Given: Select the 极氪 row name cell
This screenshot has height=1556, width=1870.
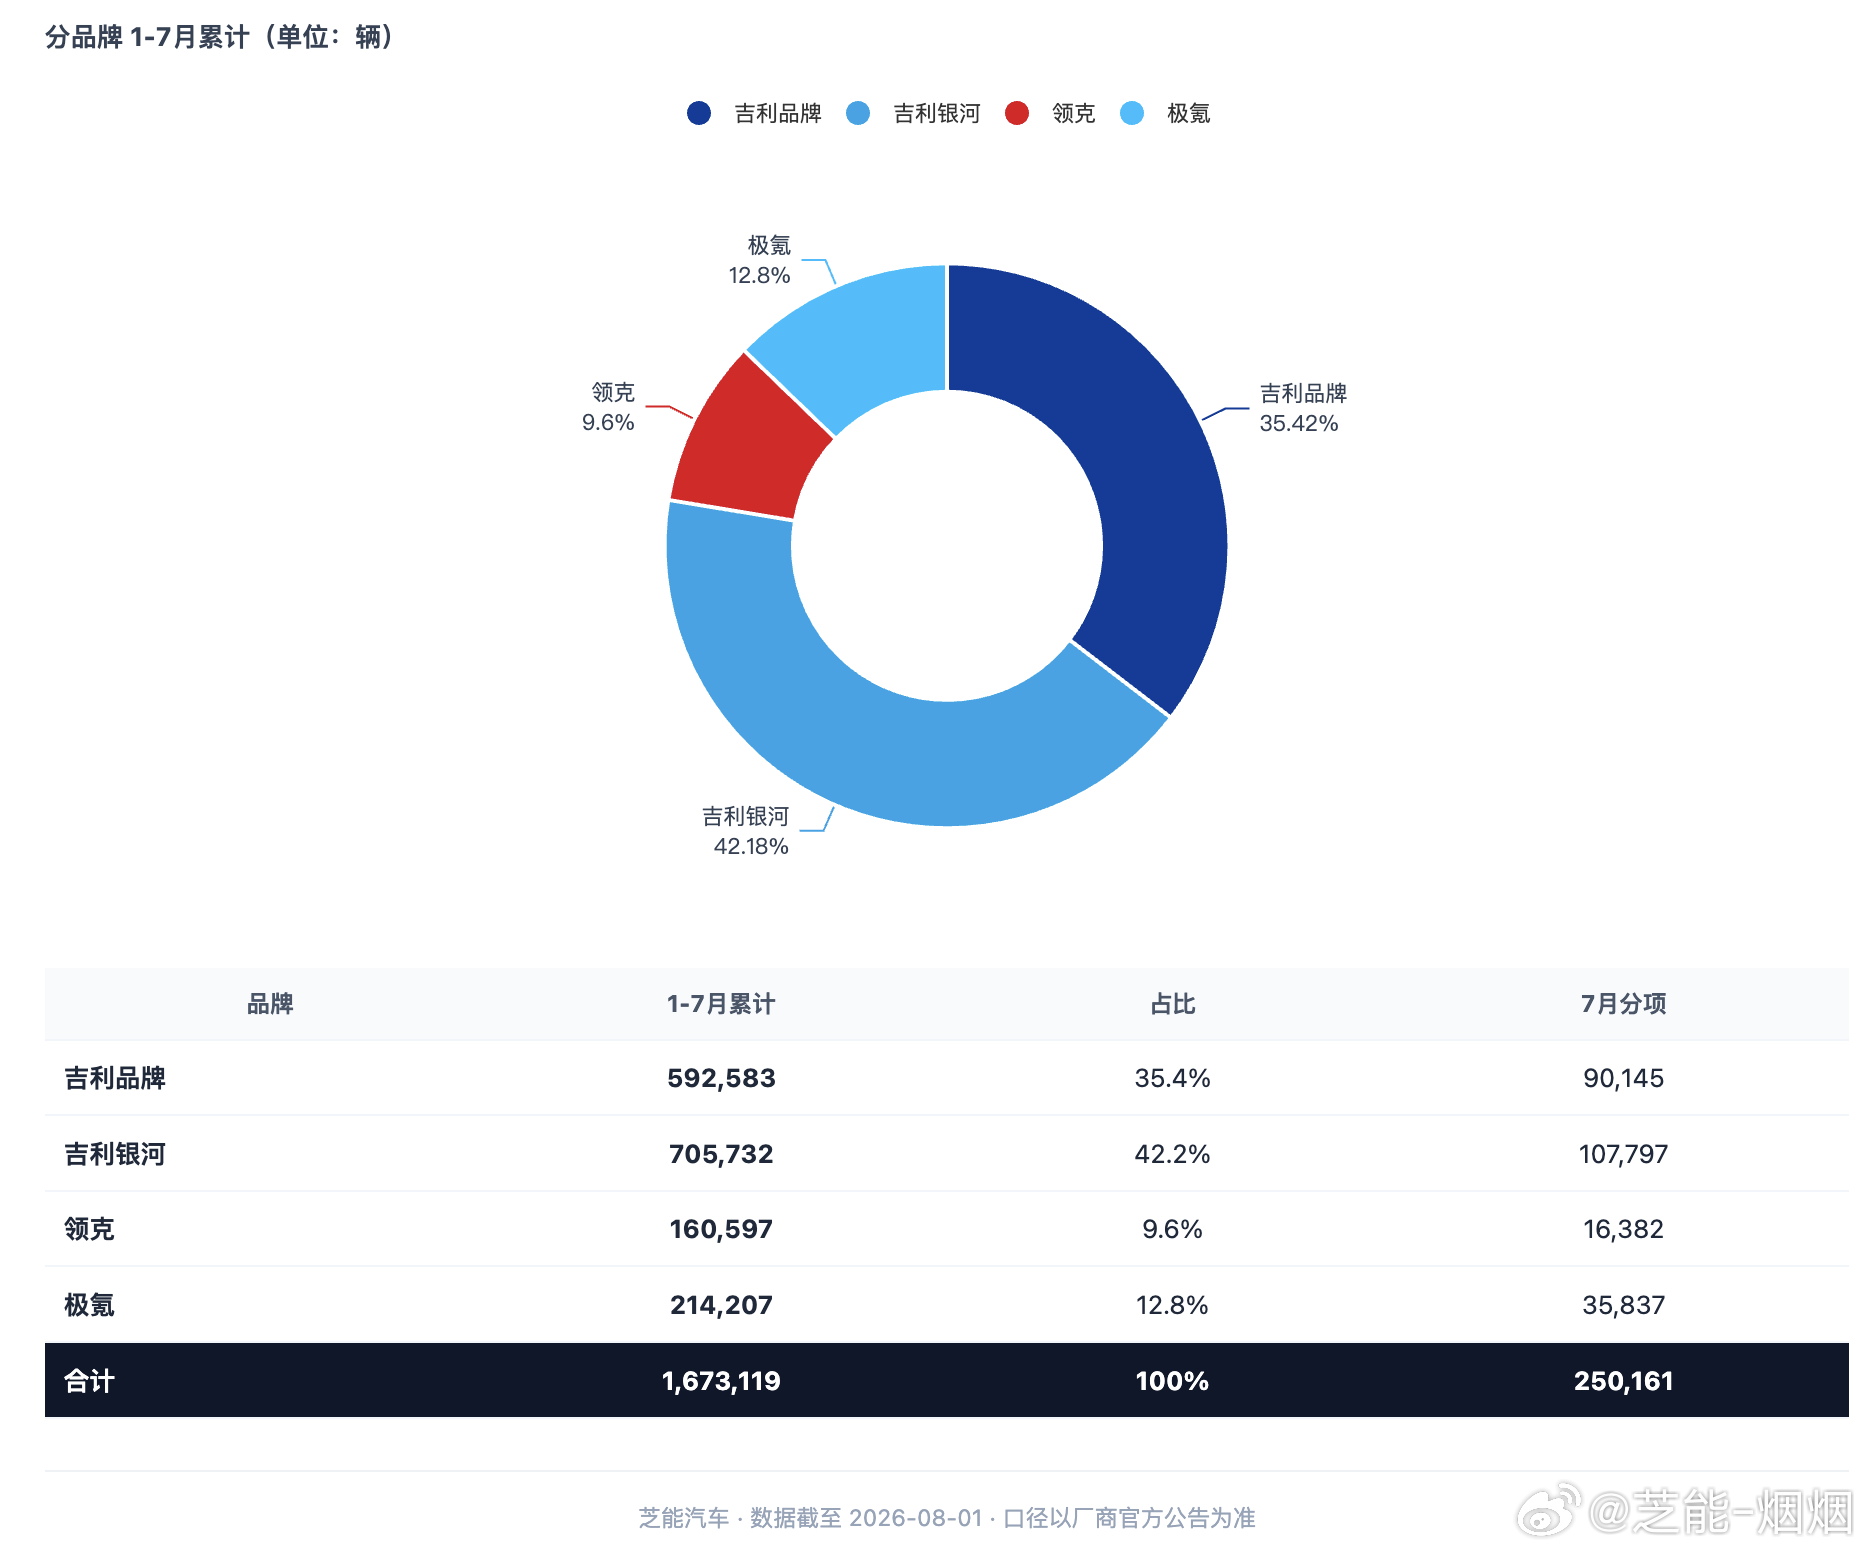Looking at the screenshot, I should pos(89,1305).
